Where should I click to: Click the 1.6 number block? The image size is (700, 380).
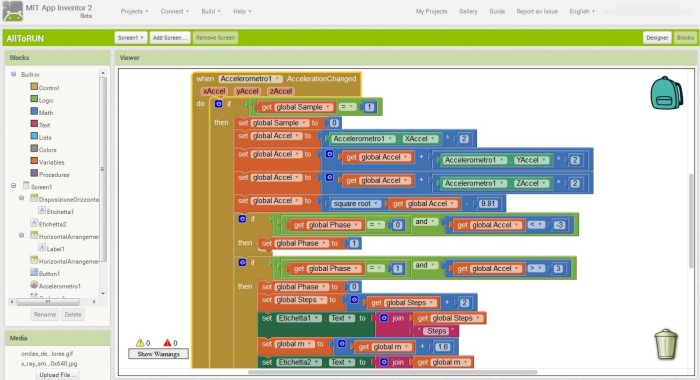[443, 347]
